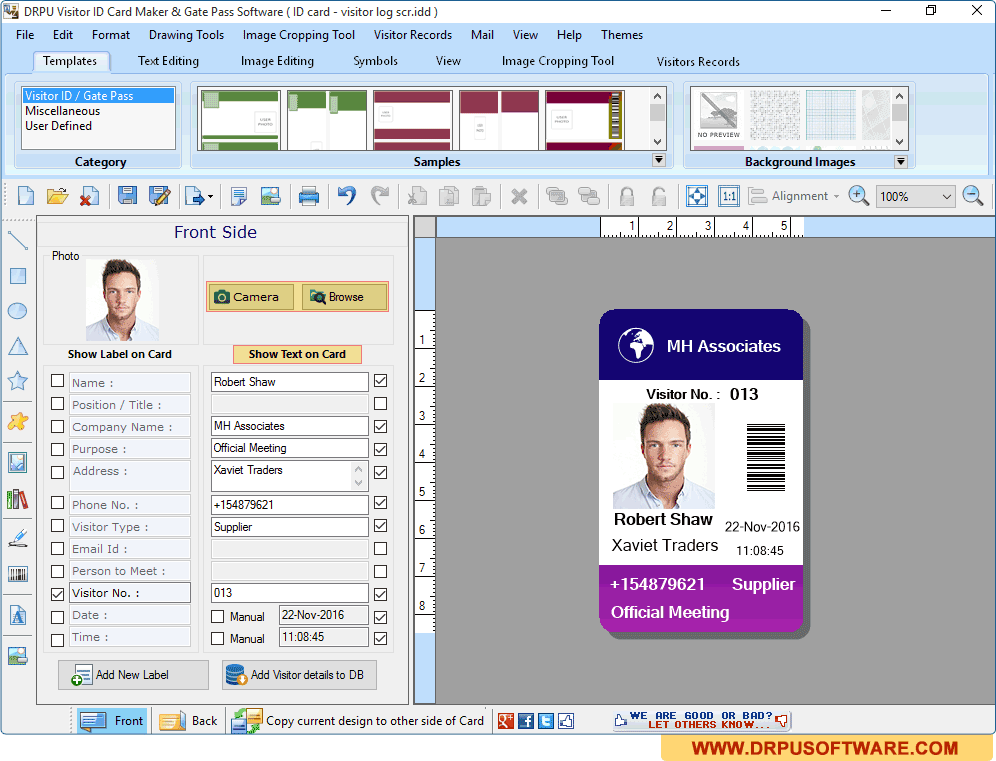Click the Undo arrow icon

tap(347, 196)
